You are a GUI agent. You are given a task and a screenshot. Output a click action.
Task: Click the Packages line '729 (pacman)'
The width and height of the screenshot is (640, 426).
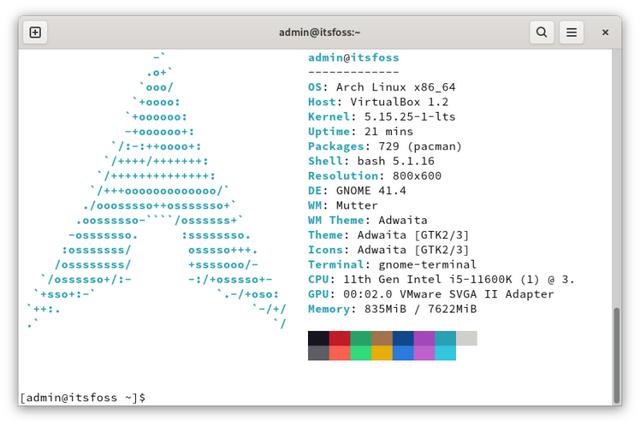(385, 146)
